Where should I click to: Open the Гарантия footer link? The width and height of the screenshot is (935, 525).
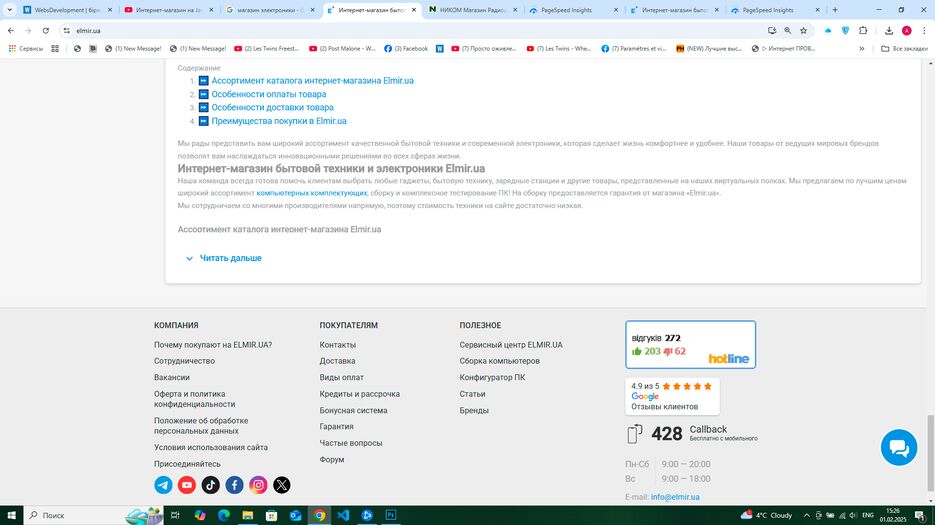pos(336,427)
